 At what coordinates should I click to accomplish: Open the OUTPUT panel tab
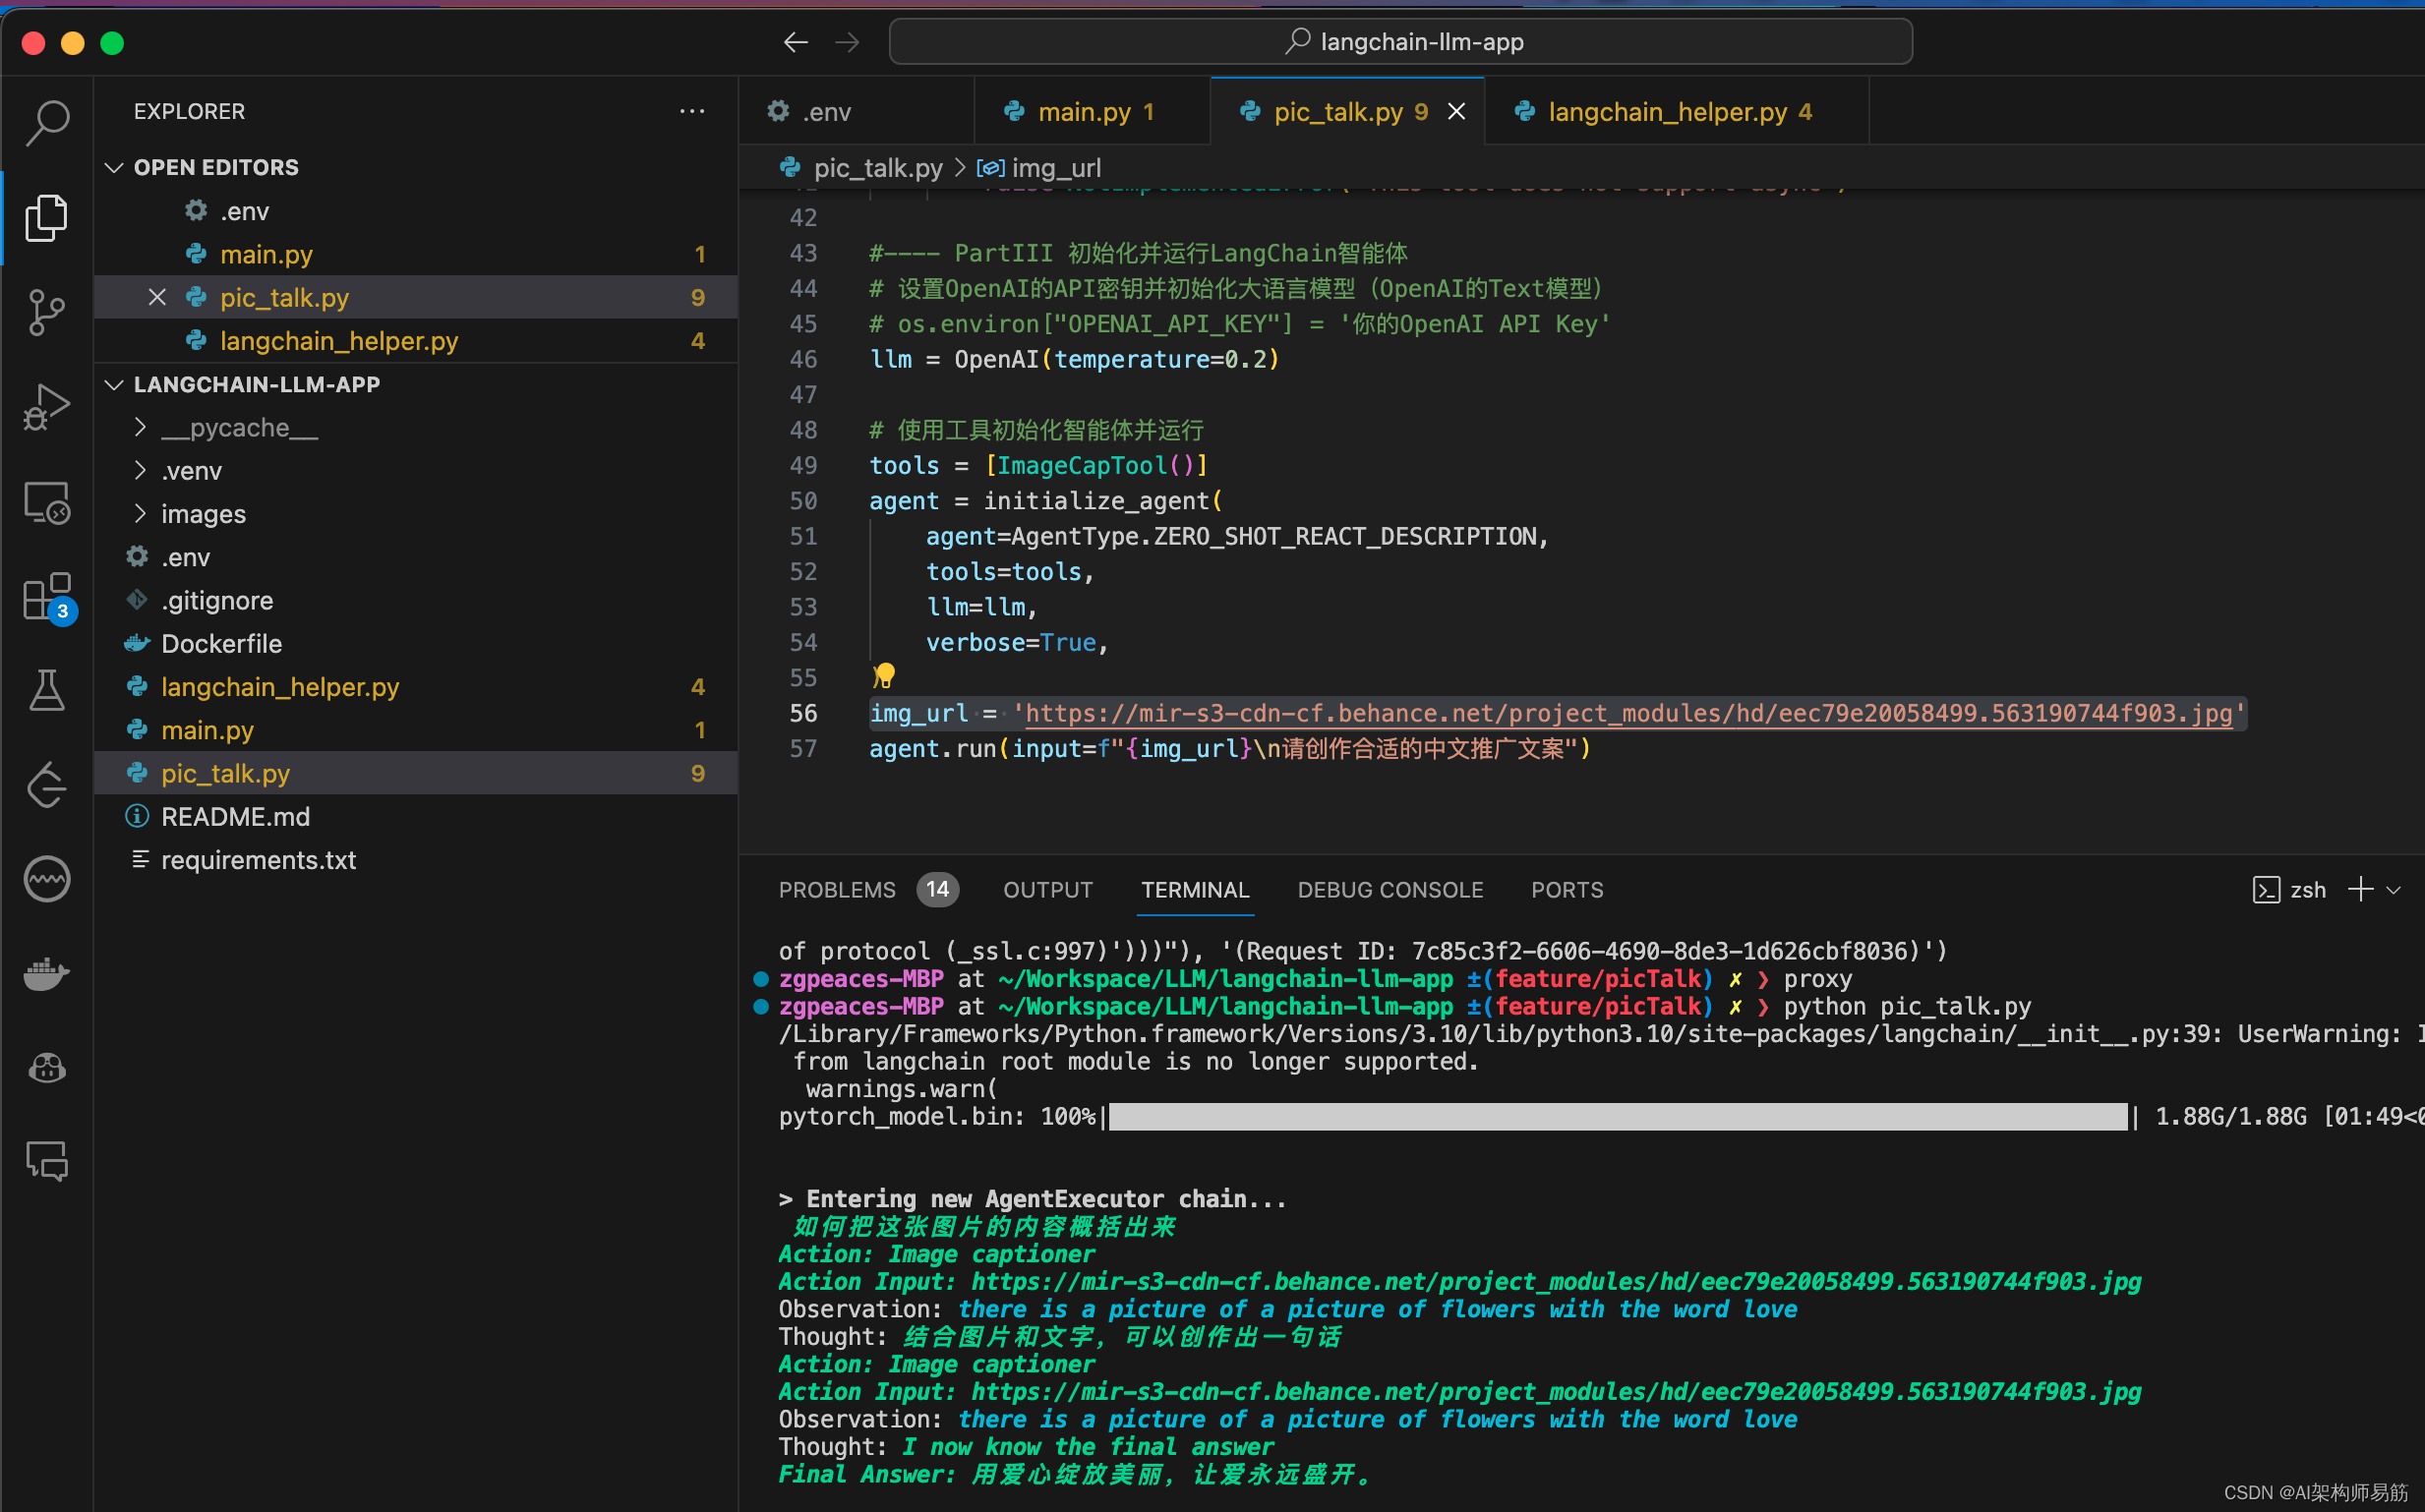pyautogui.click(x=1047, y=889)
